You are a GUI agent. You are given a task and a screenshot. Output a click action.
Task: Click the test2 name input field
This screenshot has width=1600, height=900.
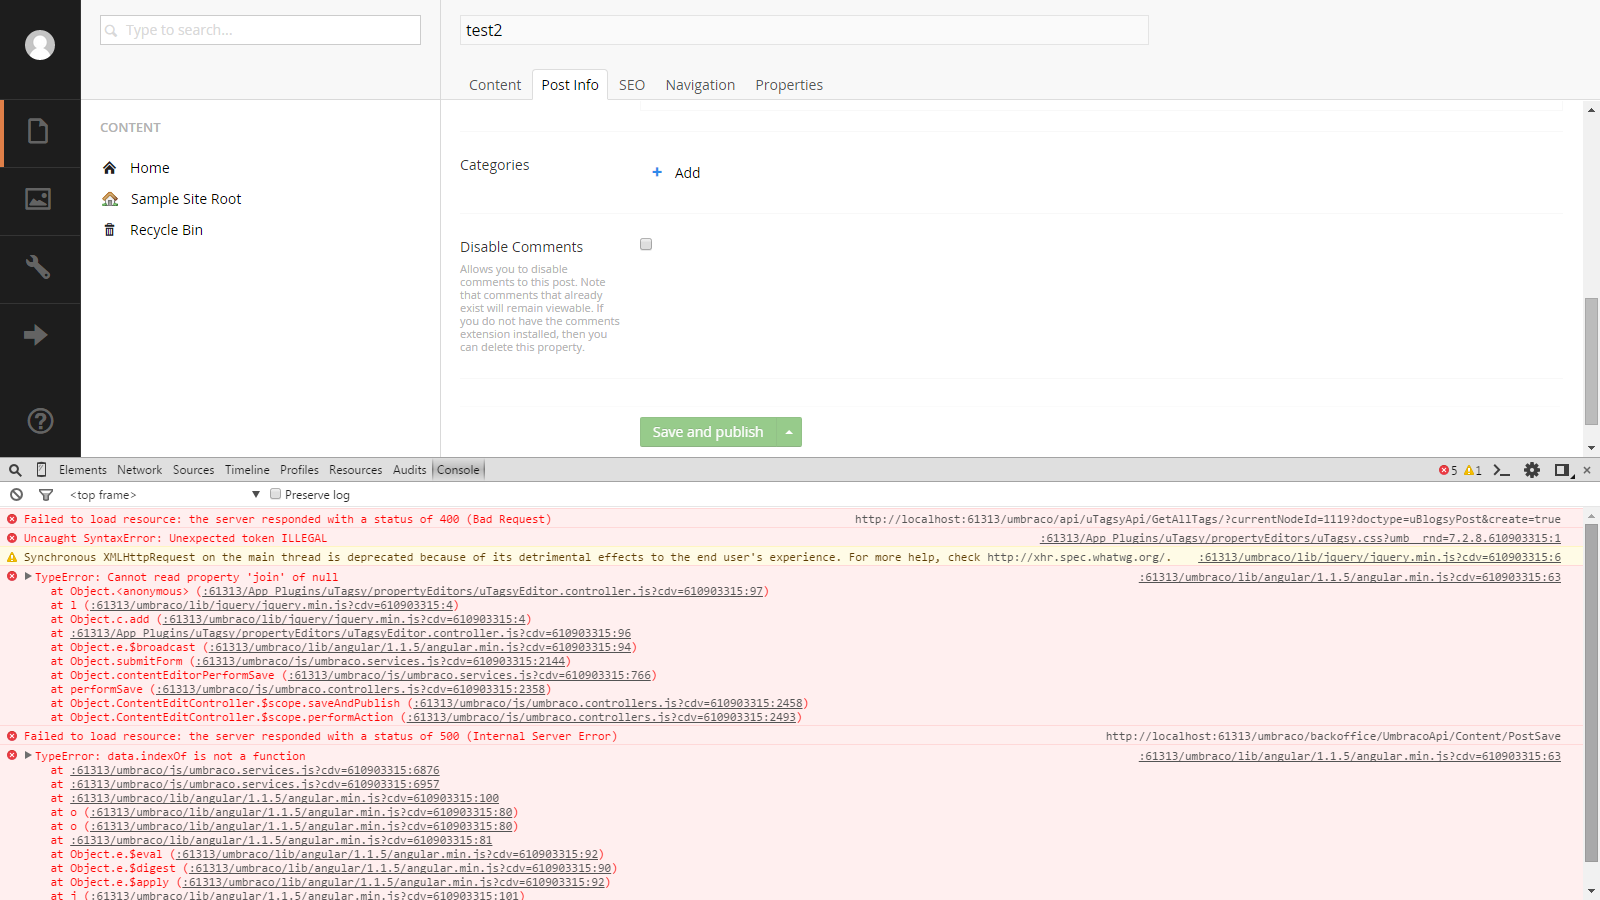[x=804, y=30]
